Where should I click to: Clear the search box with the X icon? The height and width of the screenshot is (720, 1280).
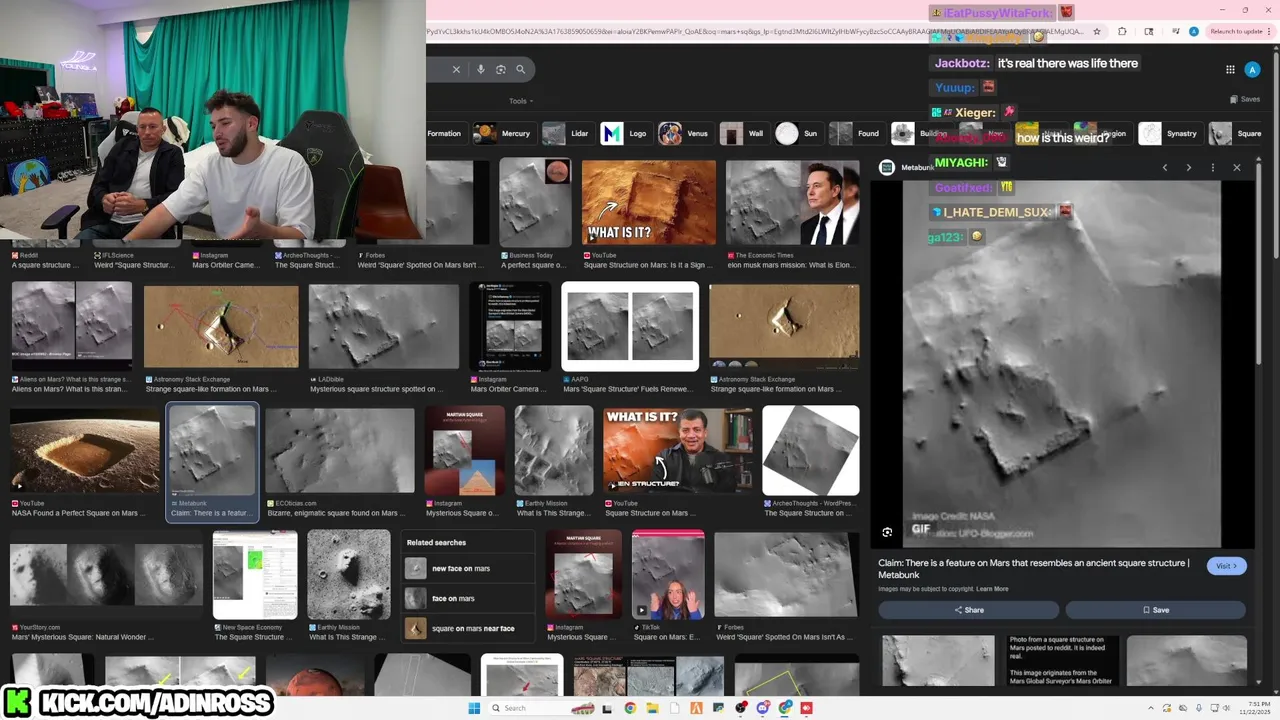click(456, 69)
